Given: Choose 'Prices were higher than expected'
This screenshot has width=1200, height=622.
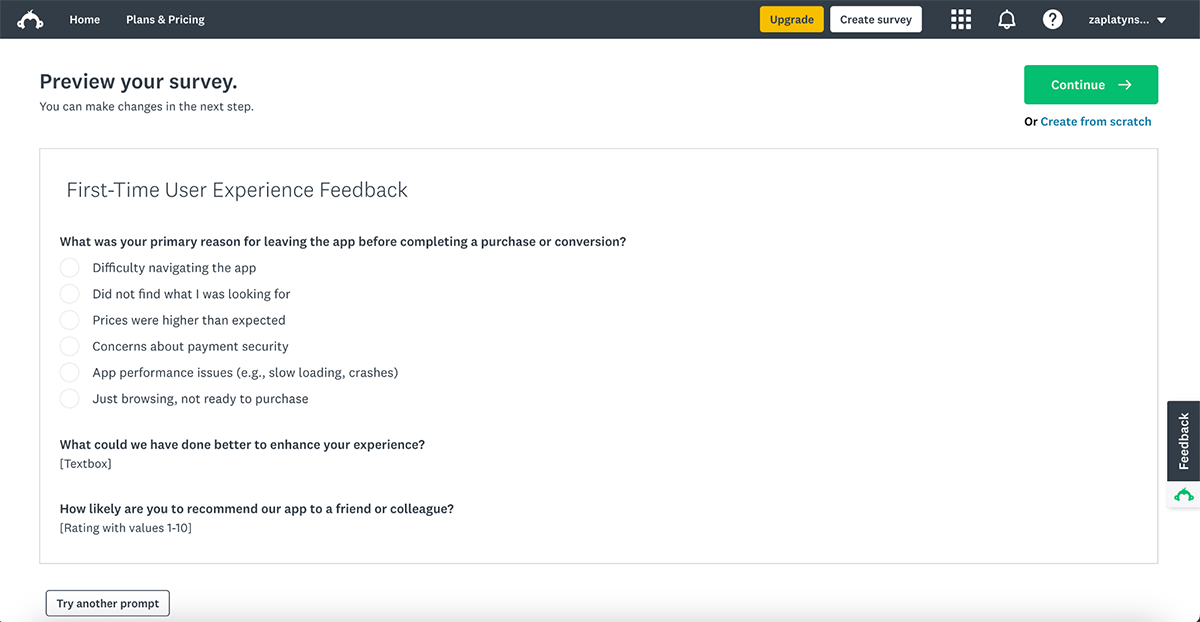Looking at the screenshot, I should pos(69,320).
